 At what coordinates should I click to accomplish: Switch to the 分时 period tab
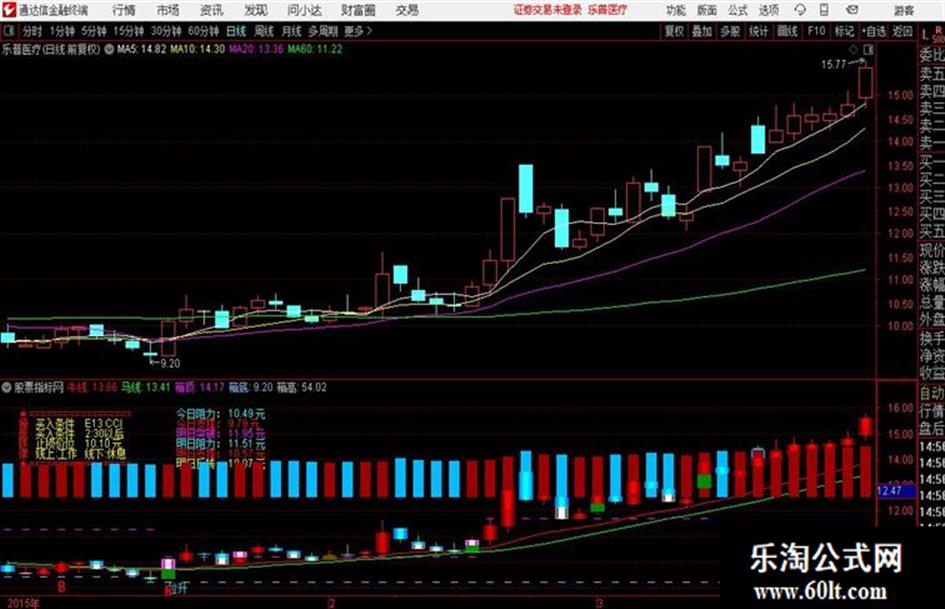pyautogui.click(x=32, y=31)
